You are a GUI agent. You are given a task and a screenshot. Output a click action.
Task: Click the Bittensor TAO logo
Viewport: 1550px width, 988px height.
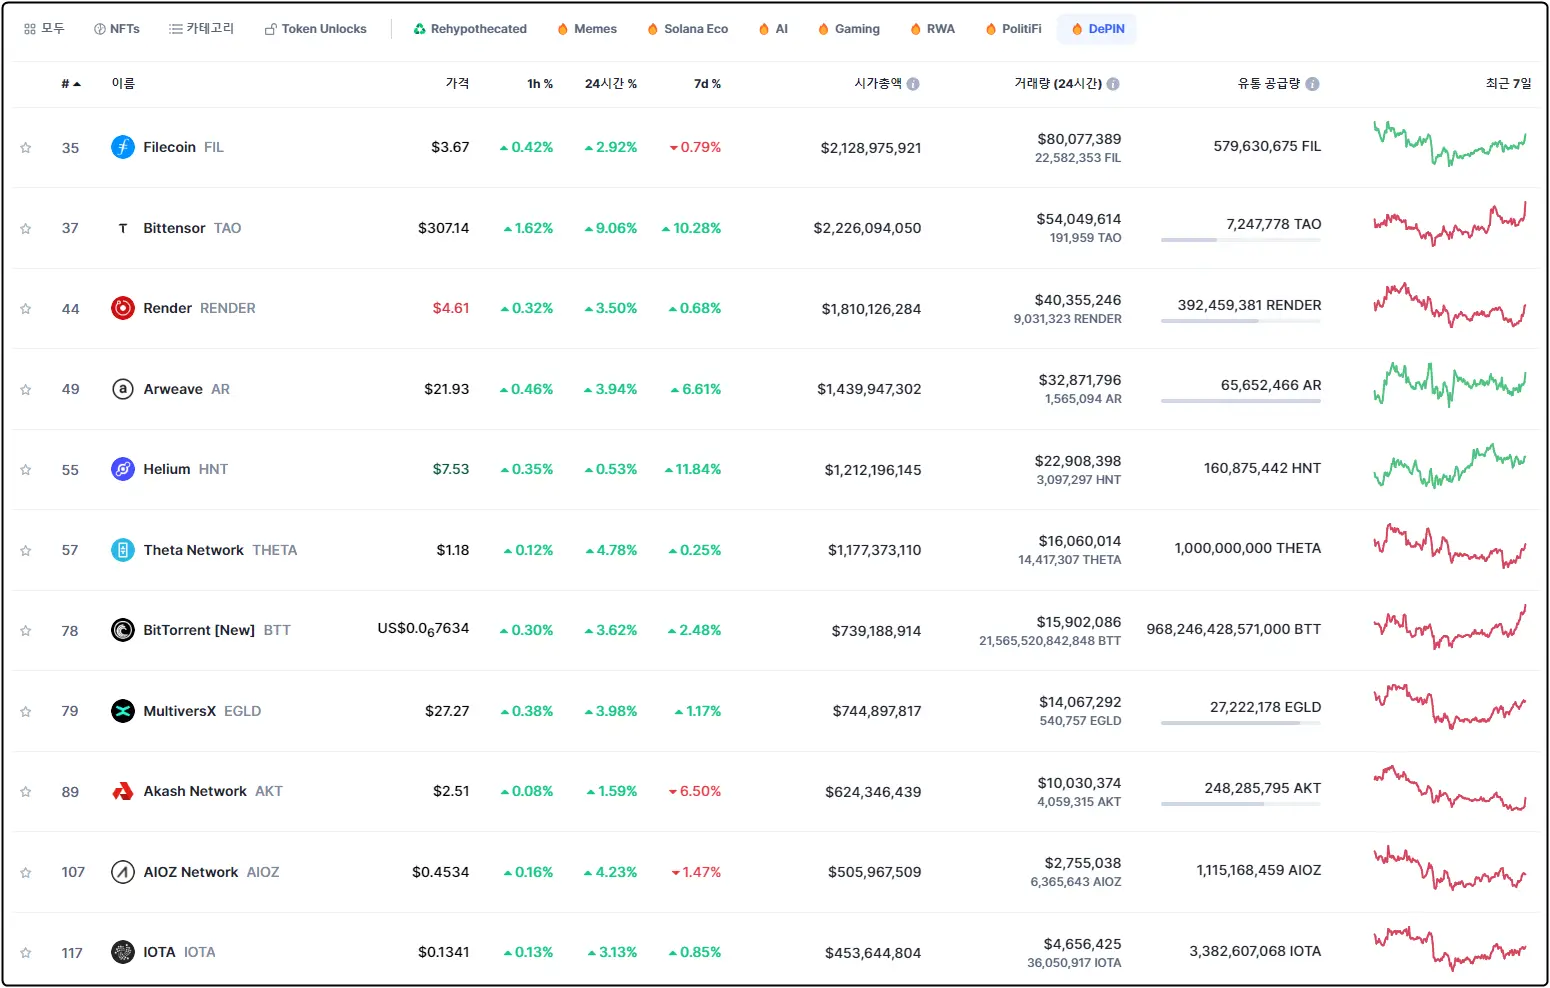(123, 228)
